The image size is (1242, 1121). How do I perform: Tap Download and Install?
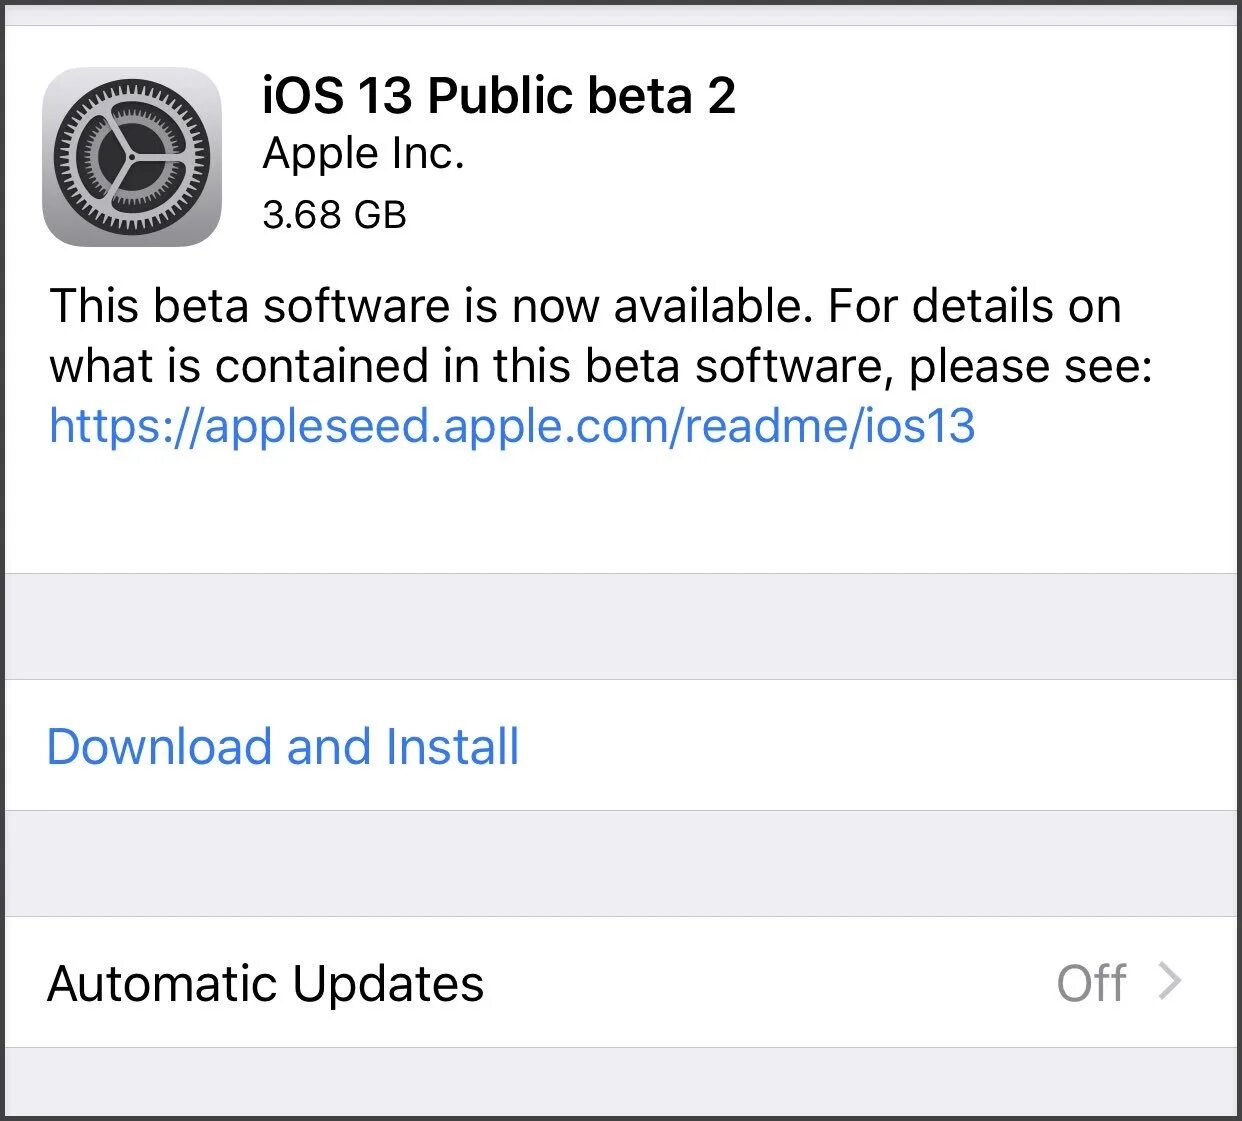click(x=283, y=747)
